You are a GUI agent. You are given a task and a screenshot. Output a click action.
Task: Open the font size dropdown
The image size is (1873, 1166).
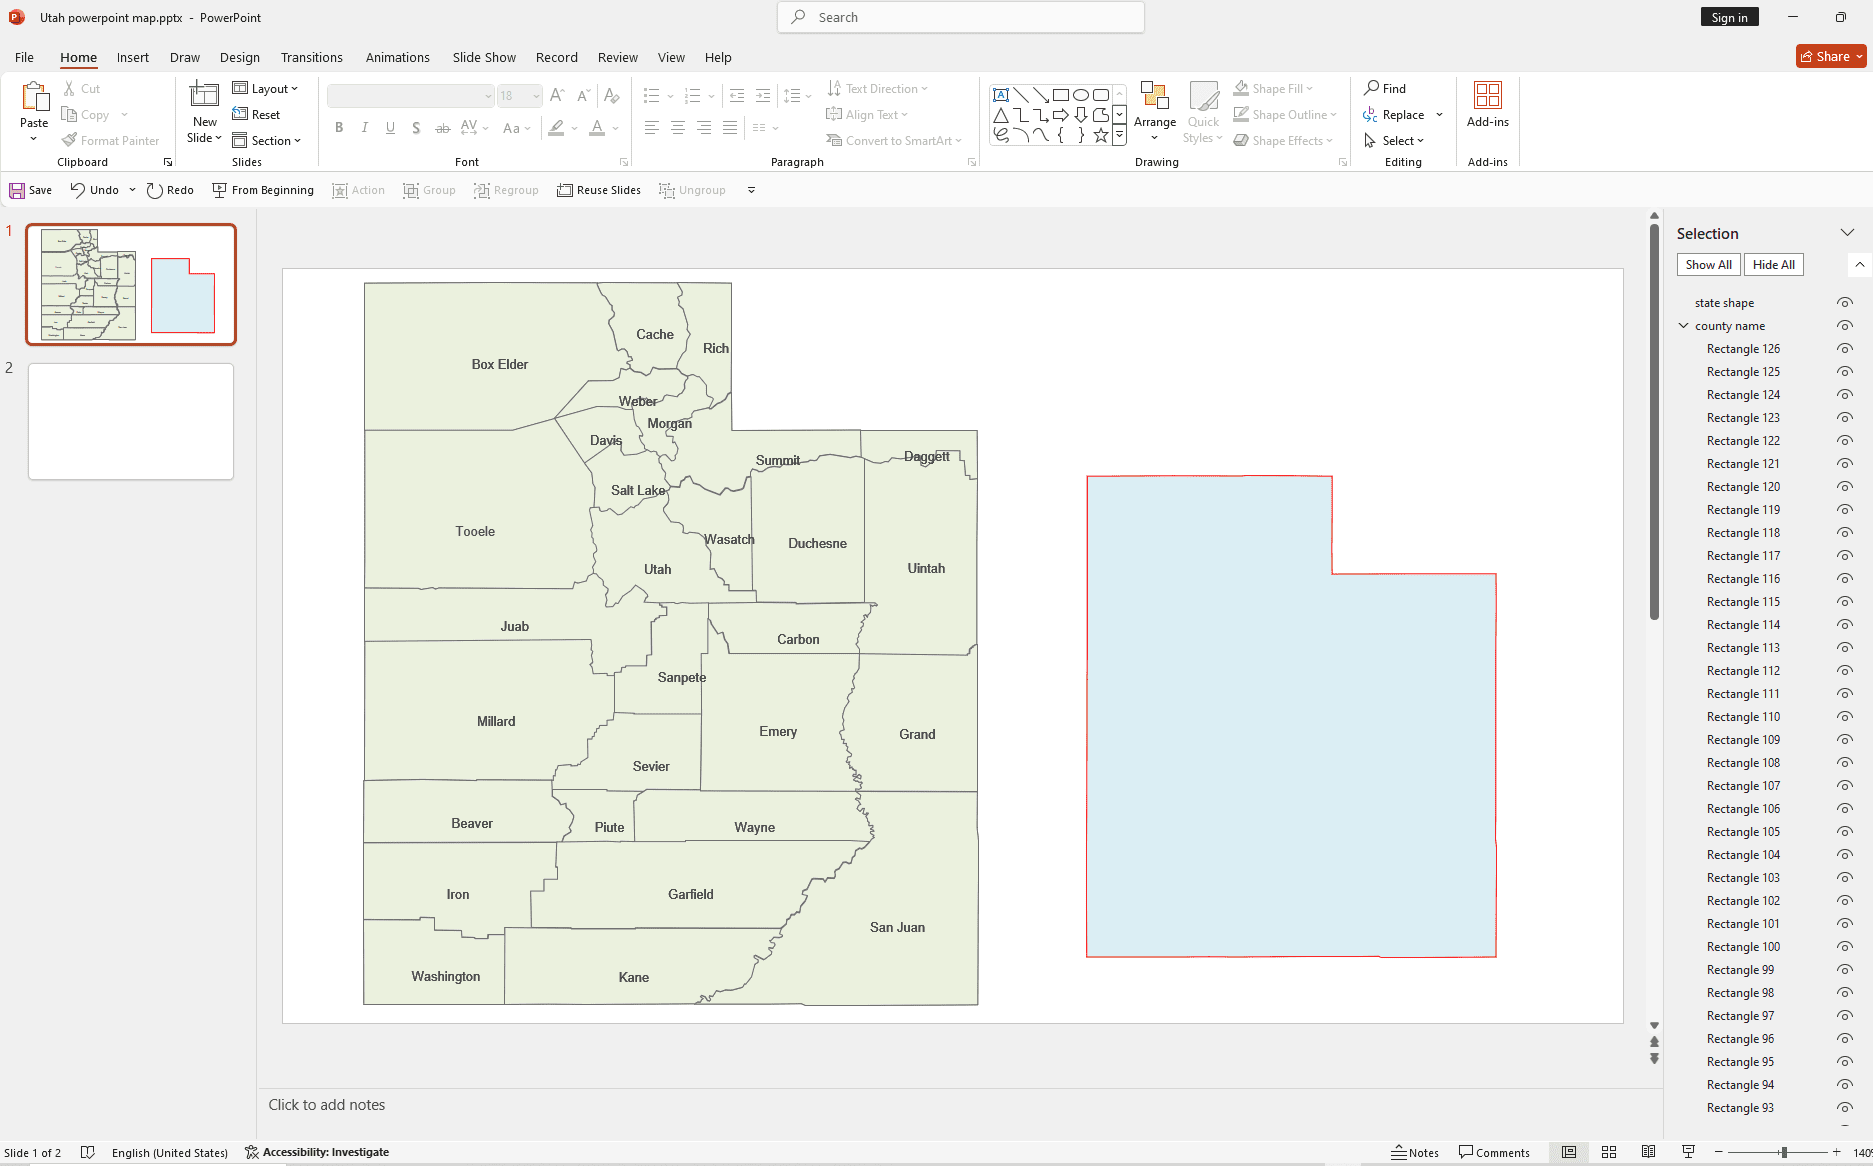pyautogui.click(x=537, y=96)
